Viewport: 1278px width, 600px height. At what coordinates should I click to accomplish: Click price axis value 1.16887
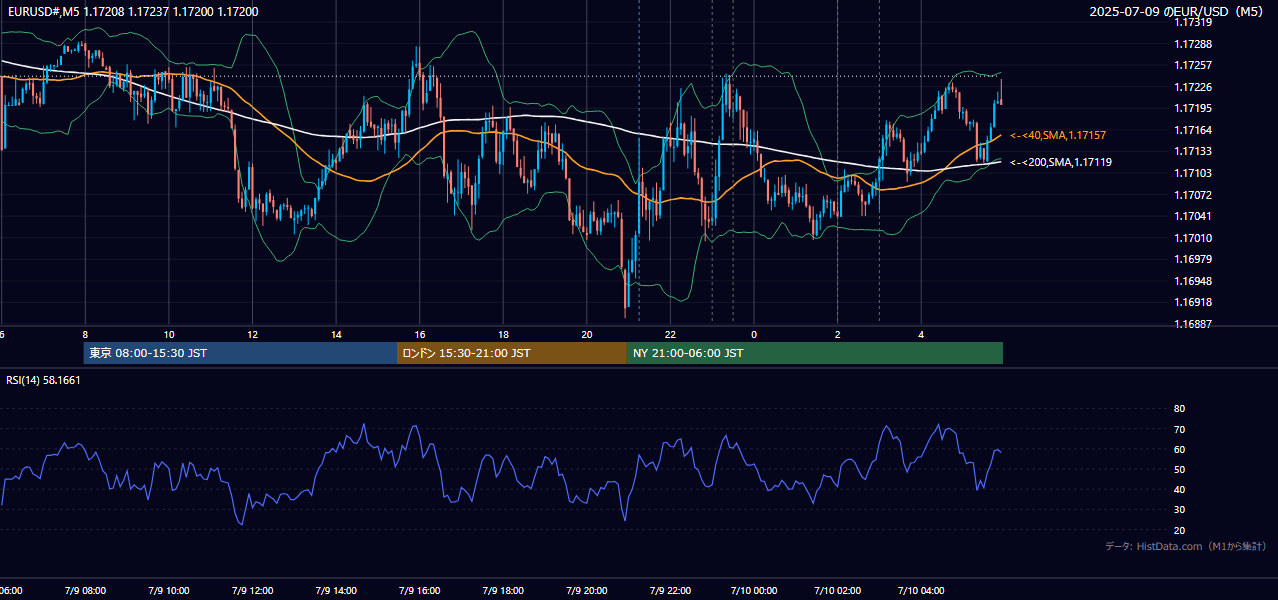(1193, 324)
